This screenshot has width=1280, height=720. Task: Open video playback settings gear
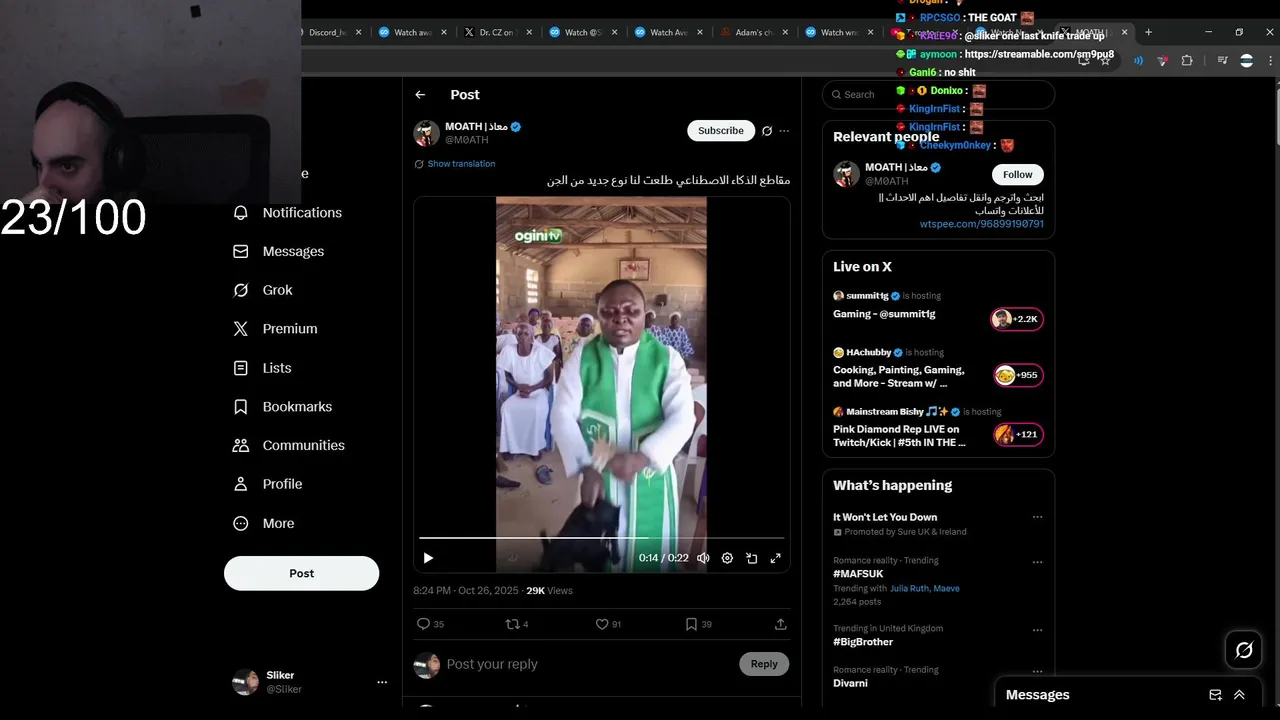click(x=727, y=558)
